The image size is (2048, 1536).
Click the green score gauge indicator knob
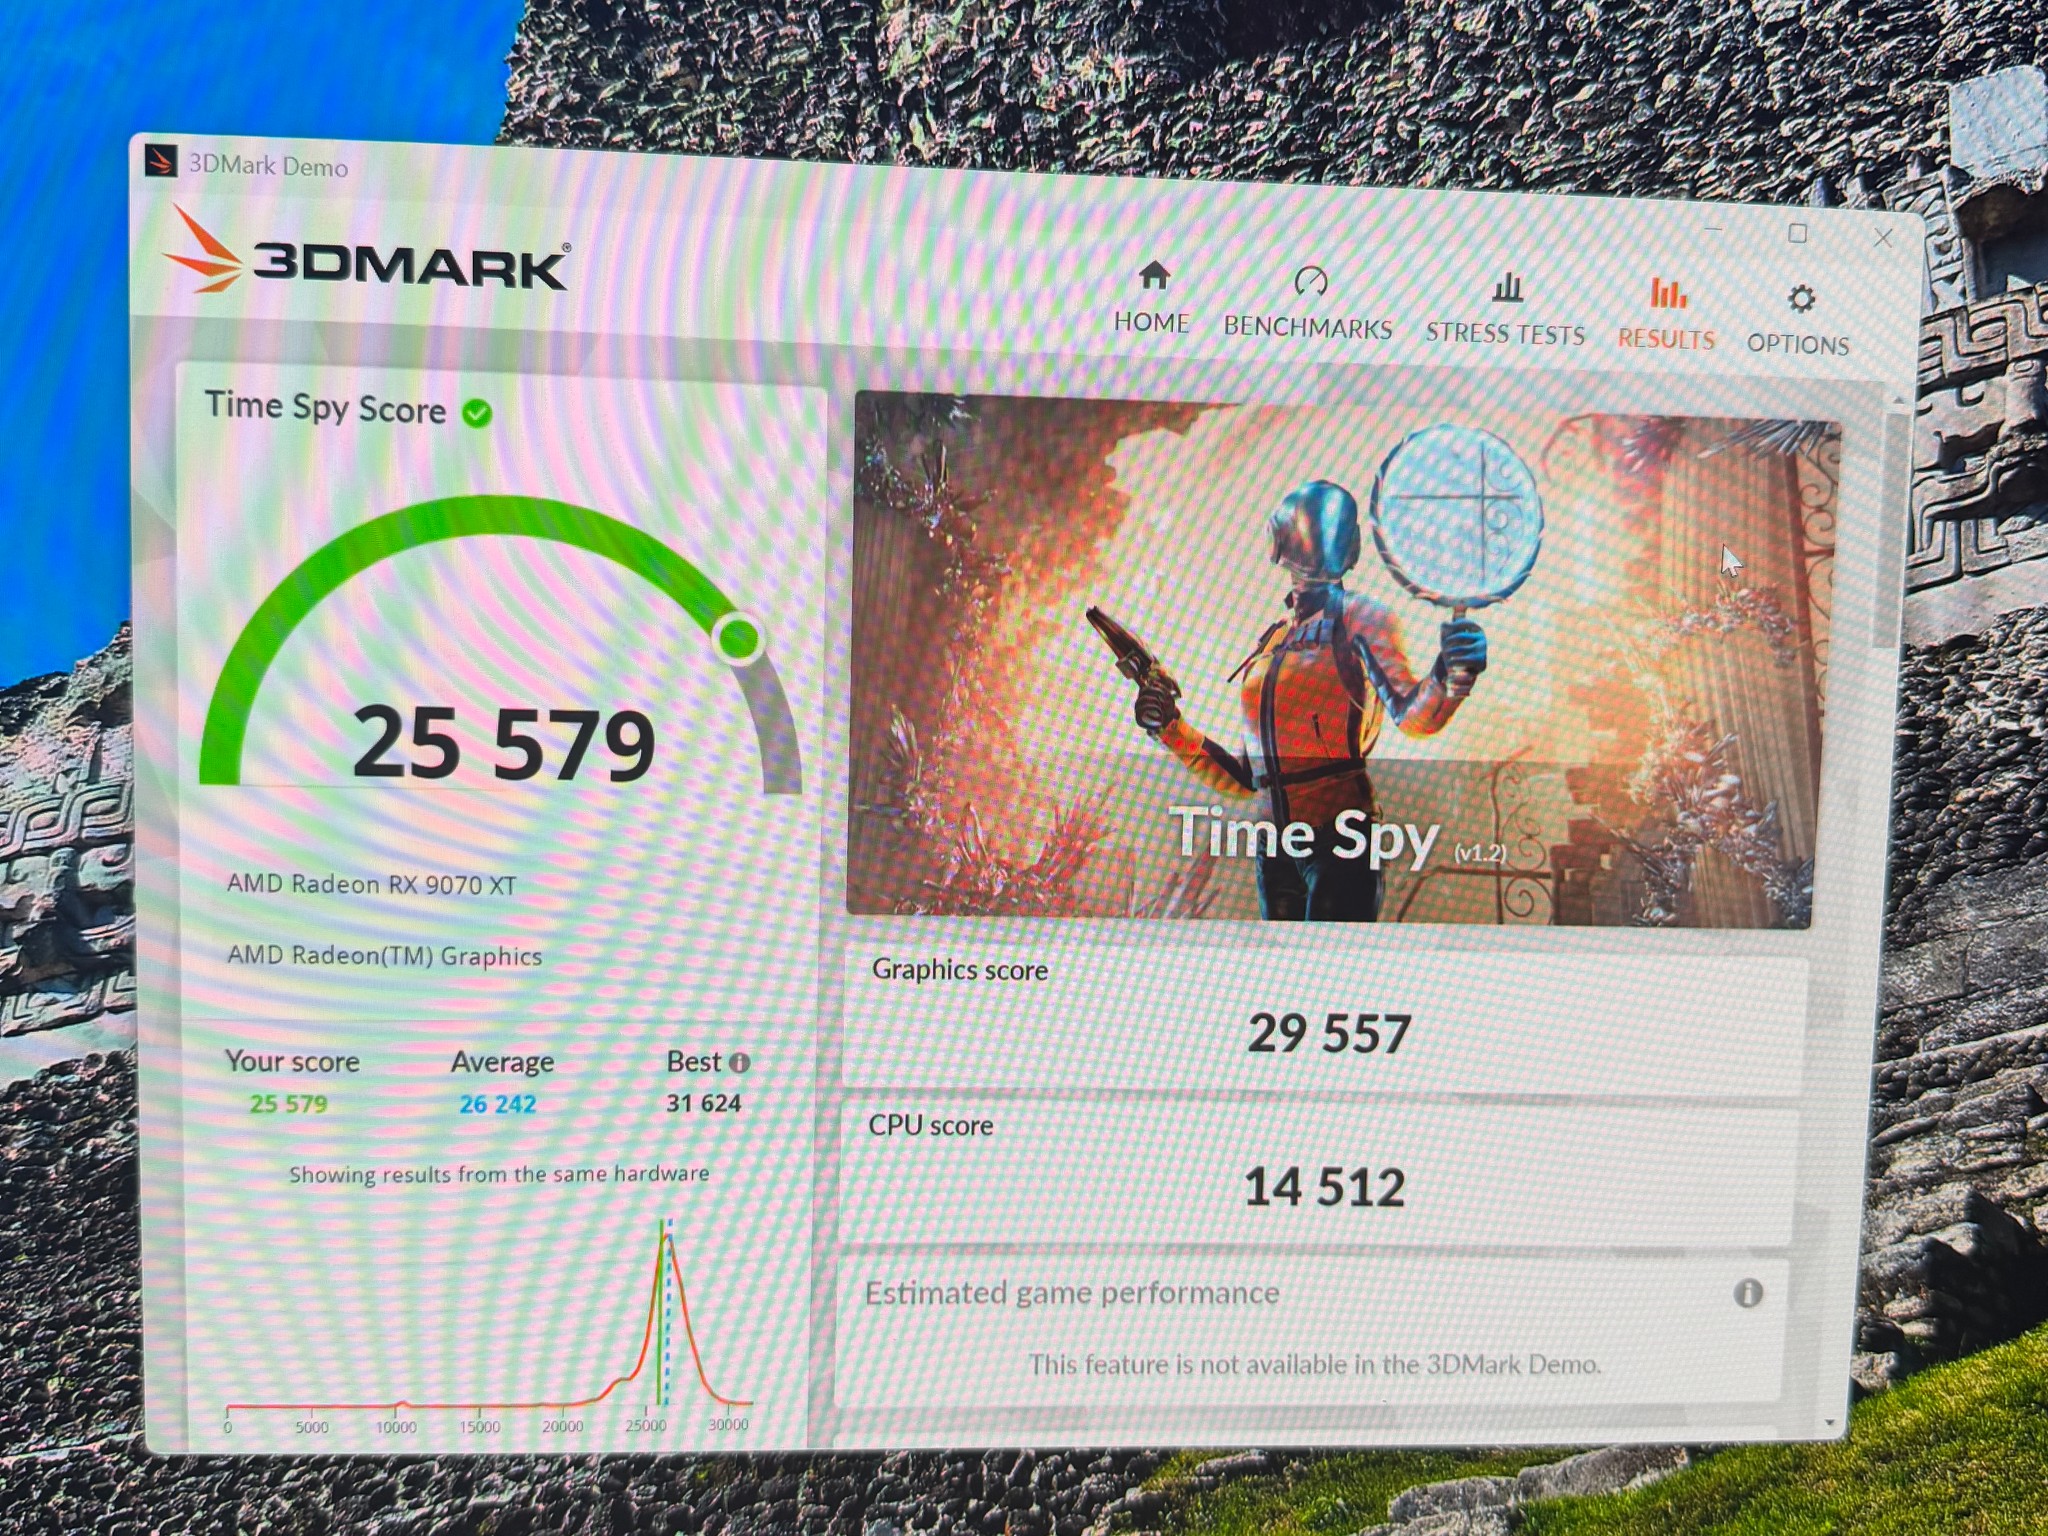tap(738, 637)
